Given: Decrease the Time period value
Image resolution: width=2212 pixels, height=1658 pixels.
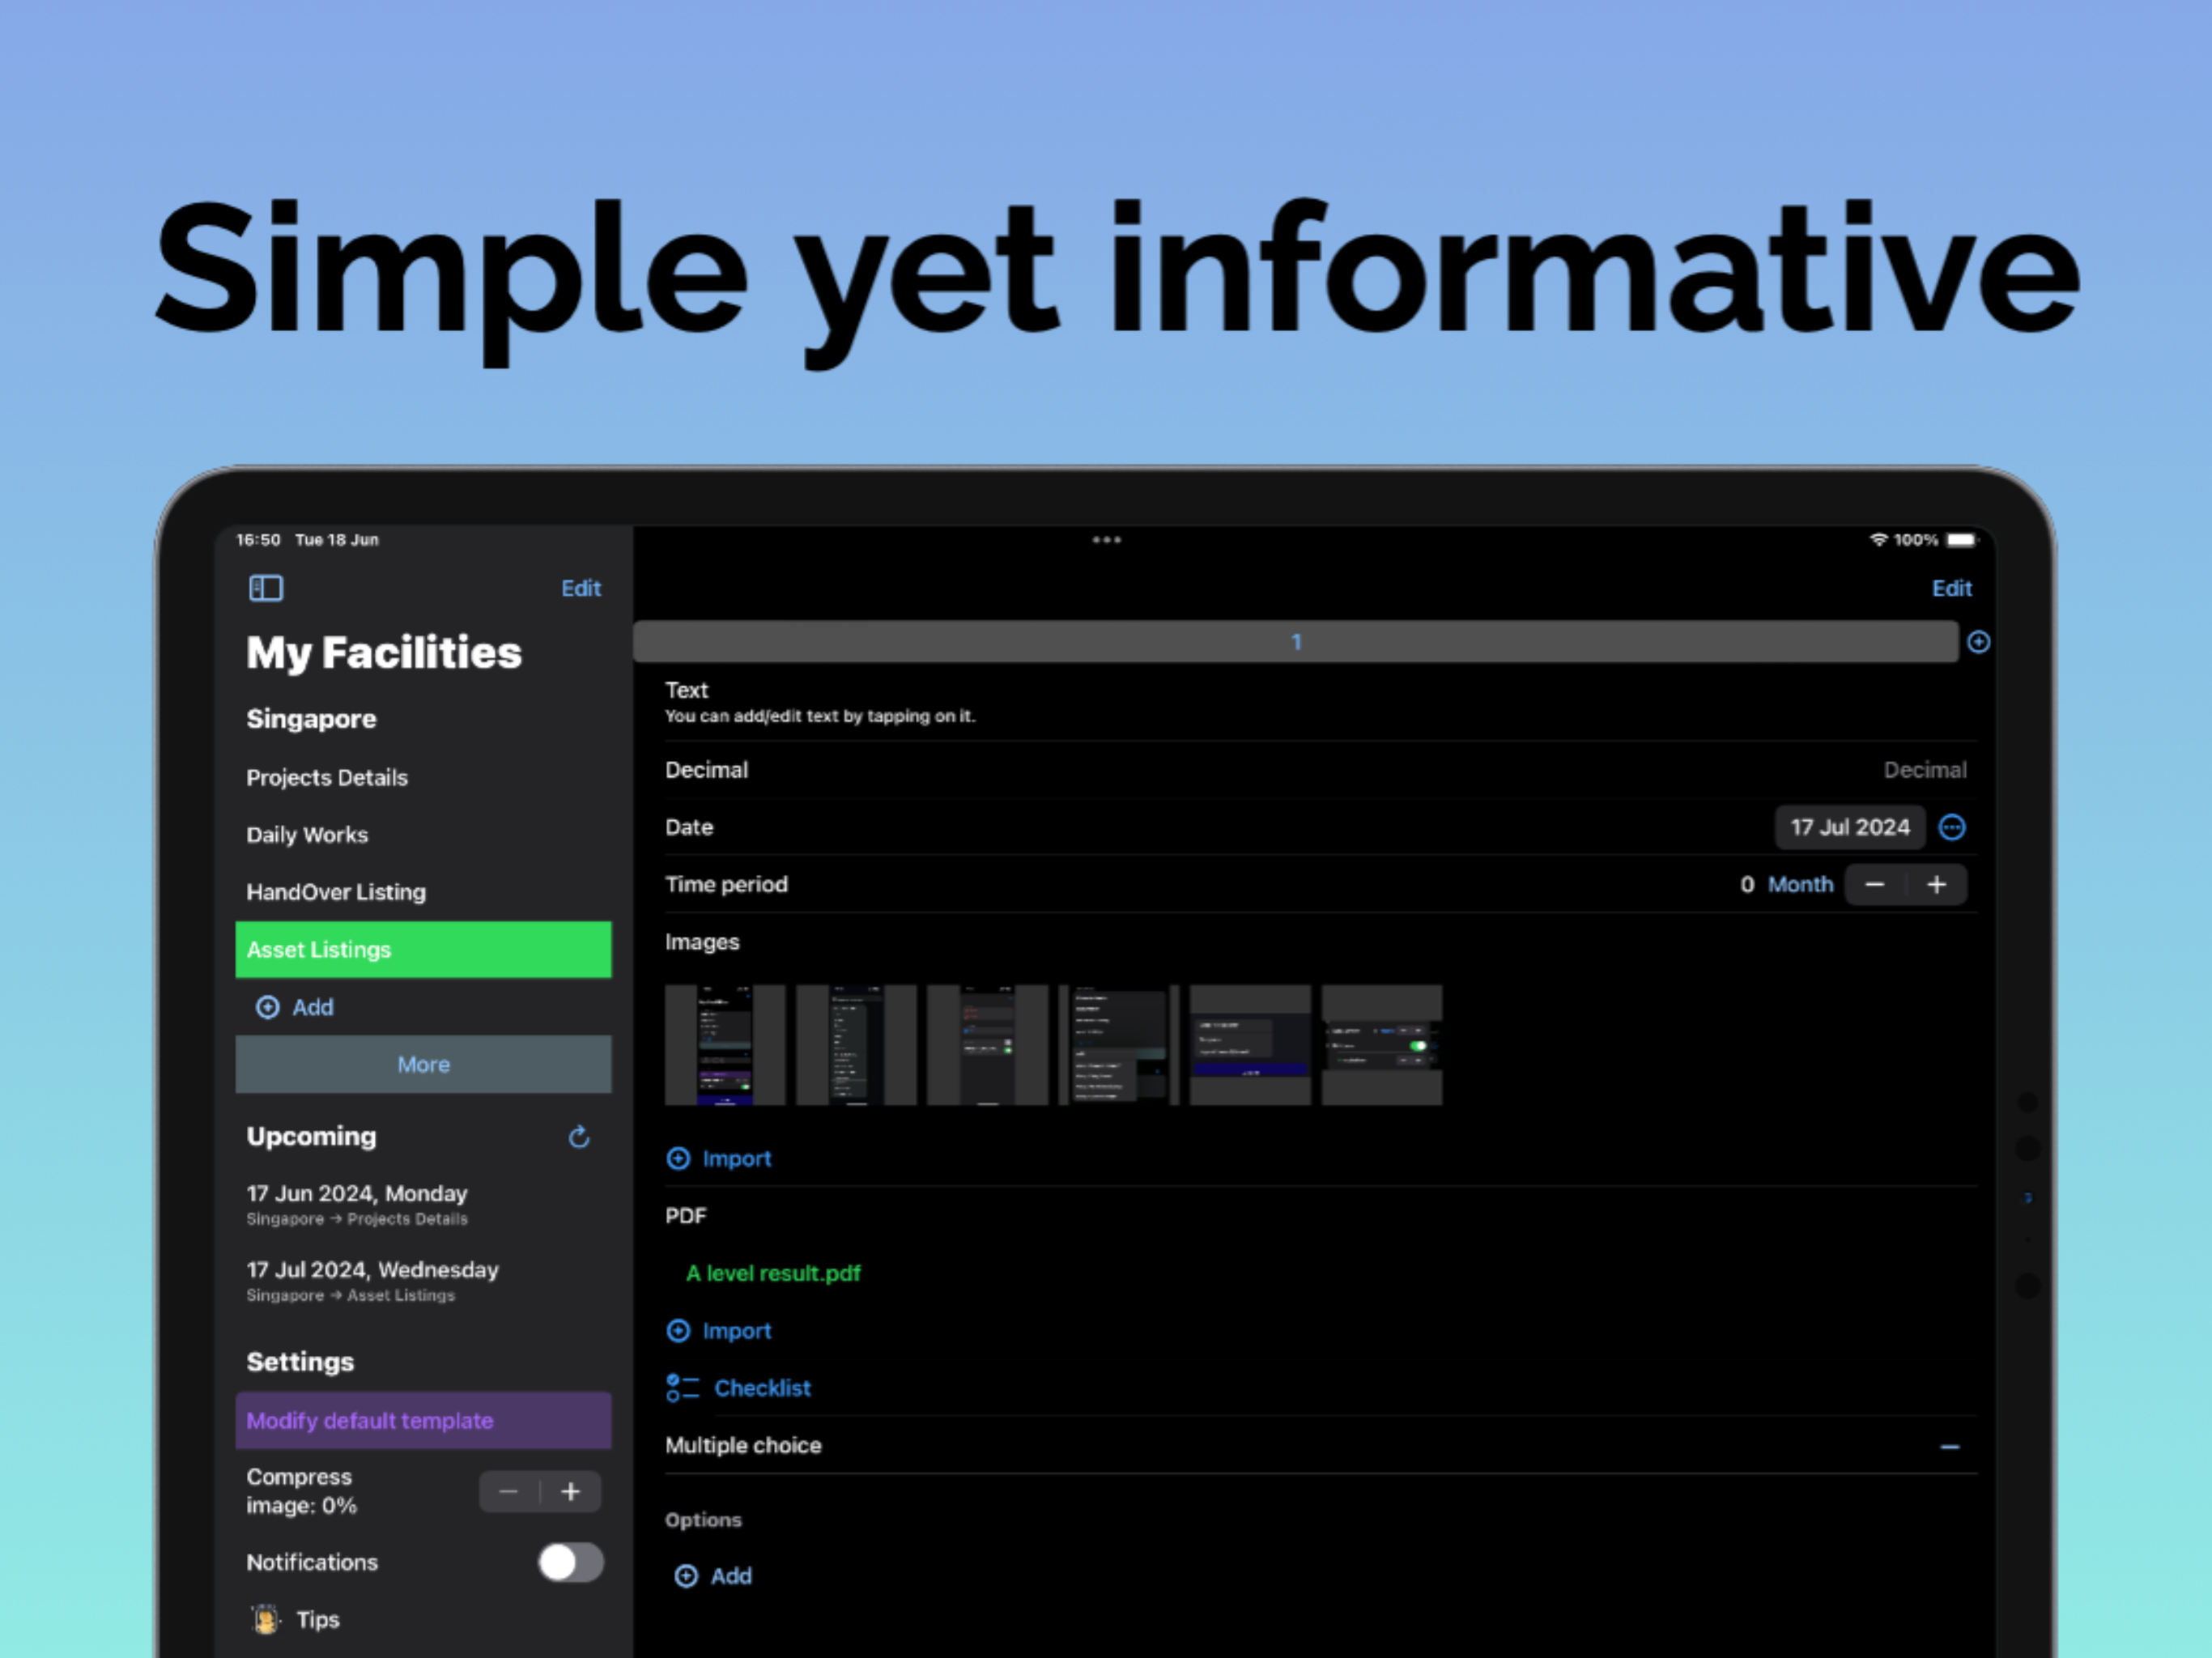Looking at the screenshot, I should [x=1875, y=884].
